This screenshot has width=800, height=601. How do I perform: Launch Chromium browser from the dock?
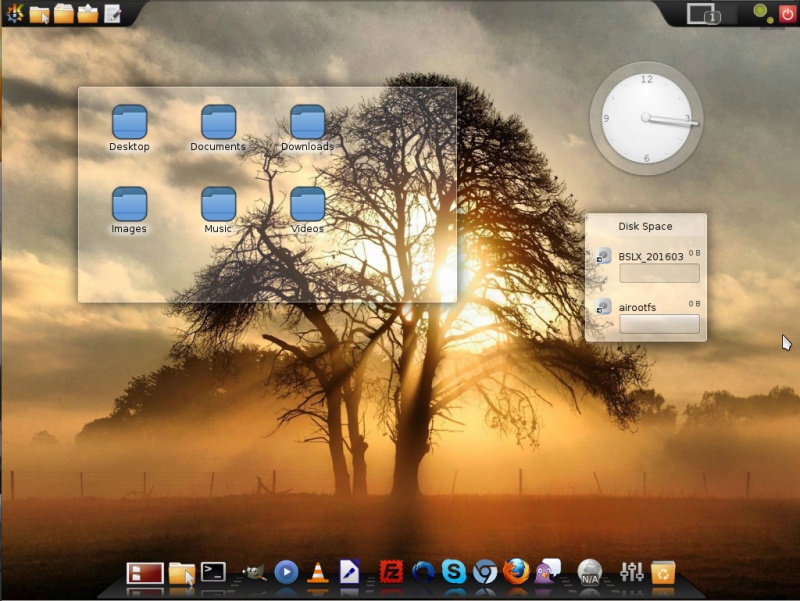tap(485, 572)
